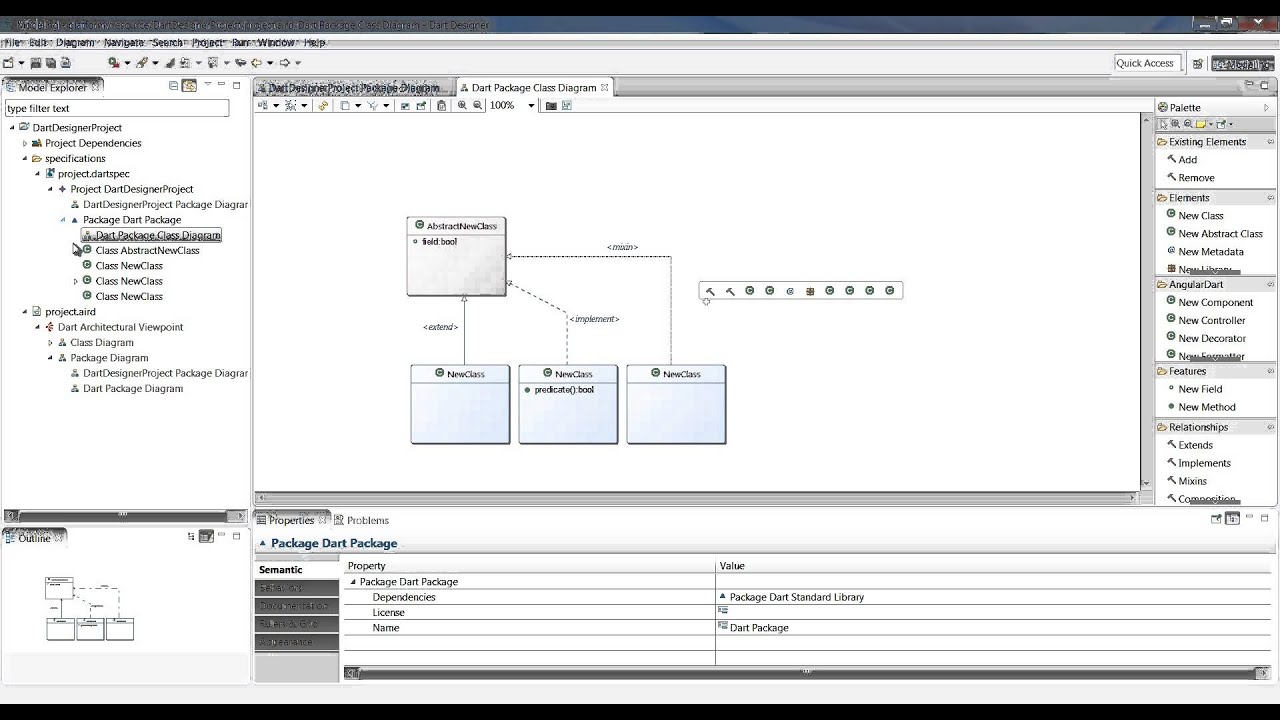Screen dimensions: 1280x720
Task: Click the Back navigation arrow in toolbar
Action: [256, 63]
